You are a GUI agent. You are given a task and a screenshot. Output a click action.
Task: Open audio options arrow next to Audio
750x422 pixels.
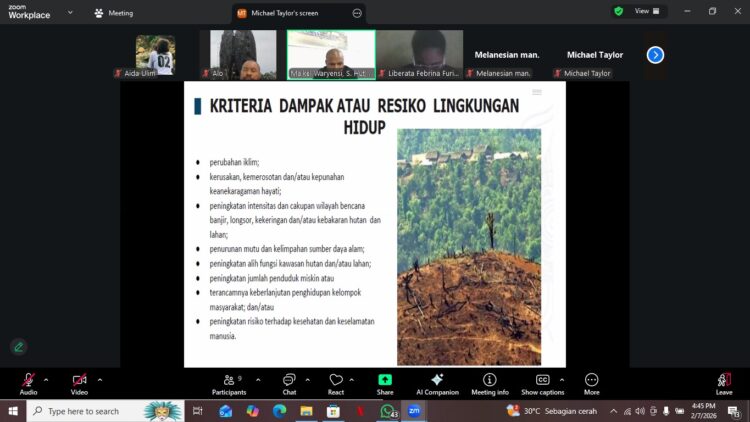coord(46,380)
